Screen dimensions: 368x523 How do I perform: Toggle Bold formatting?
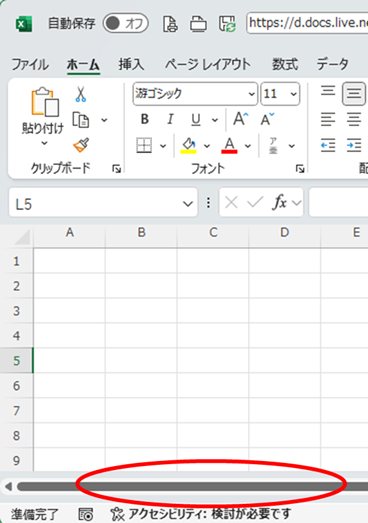coord(144,119)
